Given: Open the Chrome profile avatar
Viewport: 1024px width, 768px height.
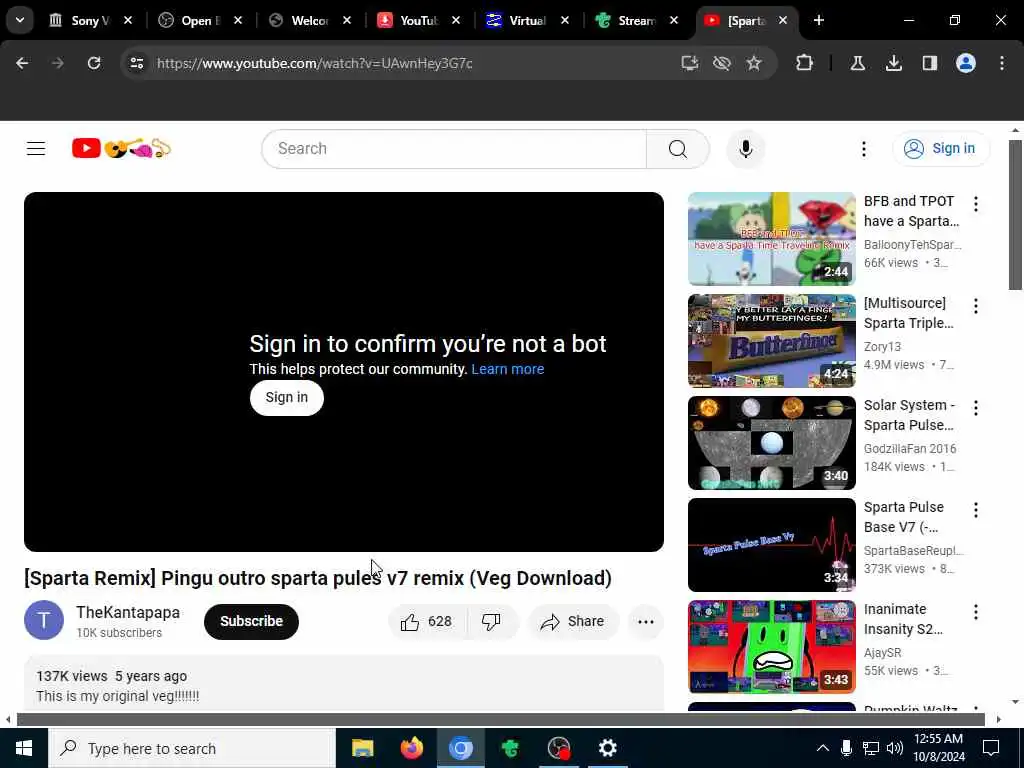Looking at the screenshot, I should click(966, 63).
